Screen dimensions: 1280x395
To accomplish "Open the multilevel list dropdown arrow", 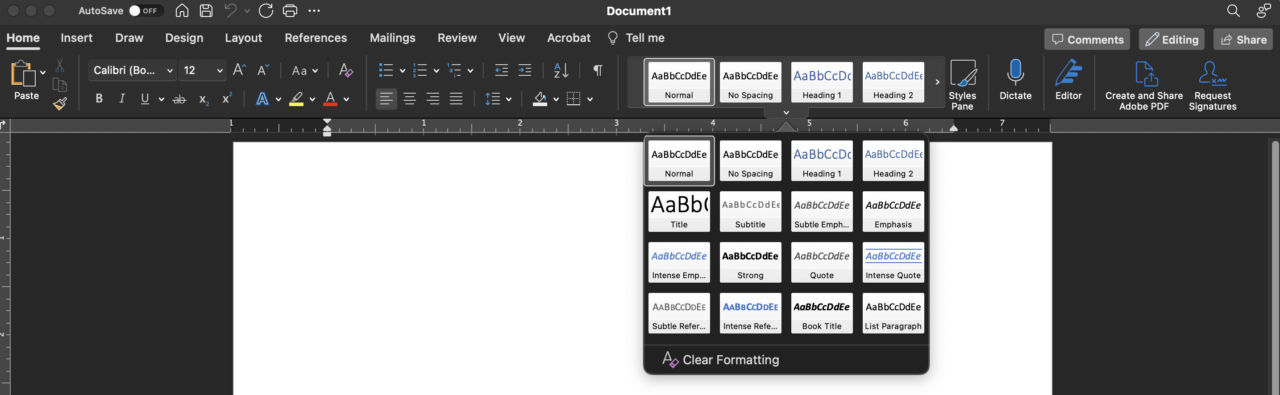I will [471, 71].
